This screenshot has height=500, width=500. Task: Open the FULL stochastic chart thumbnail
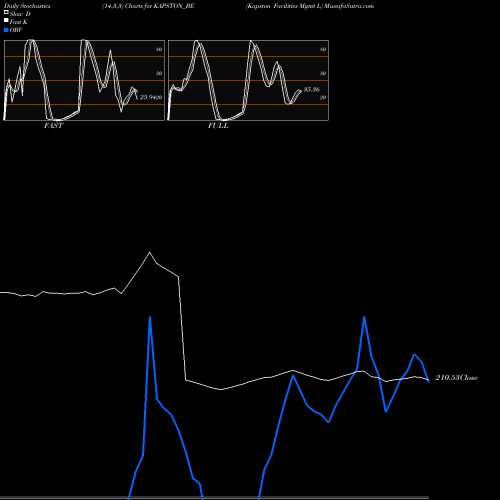[x=248, y=80]
